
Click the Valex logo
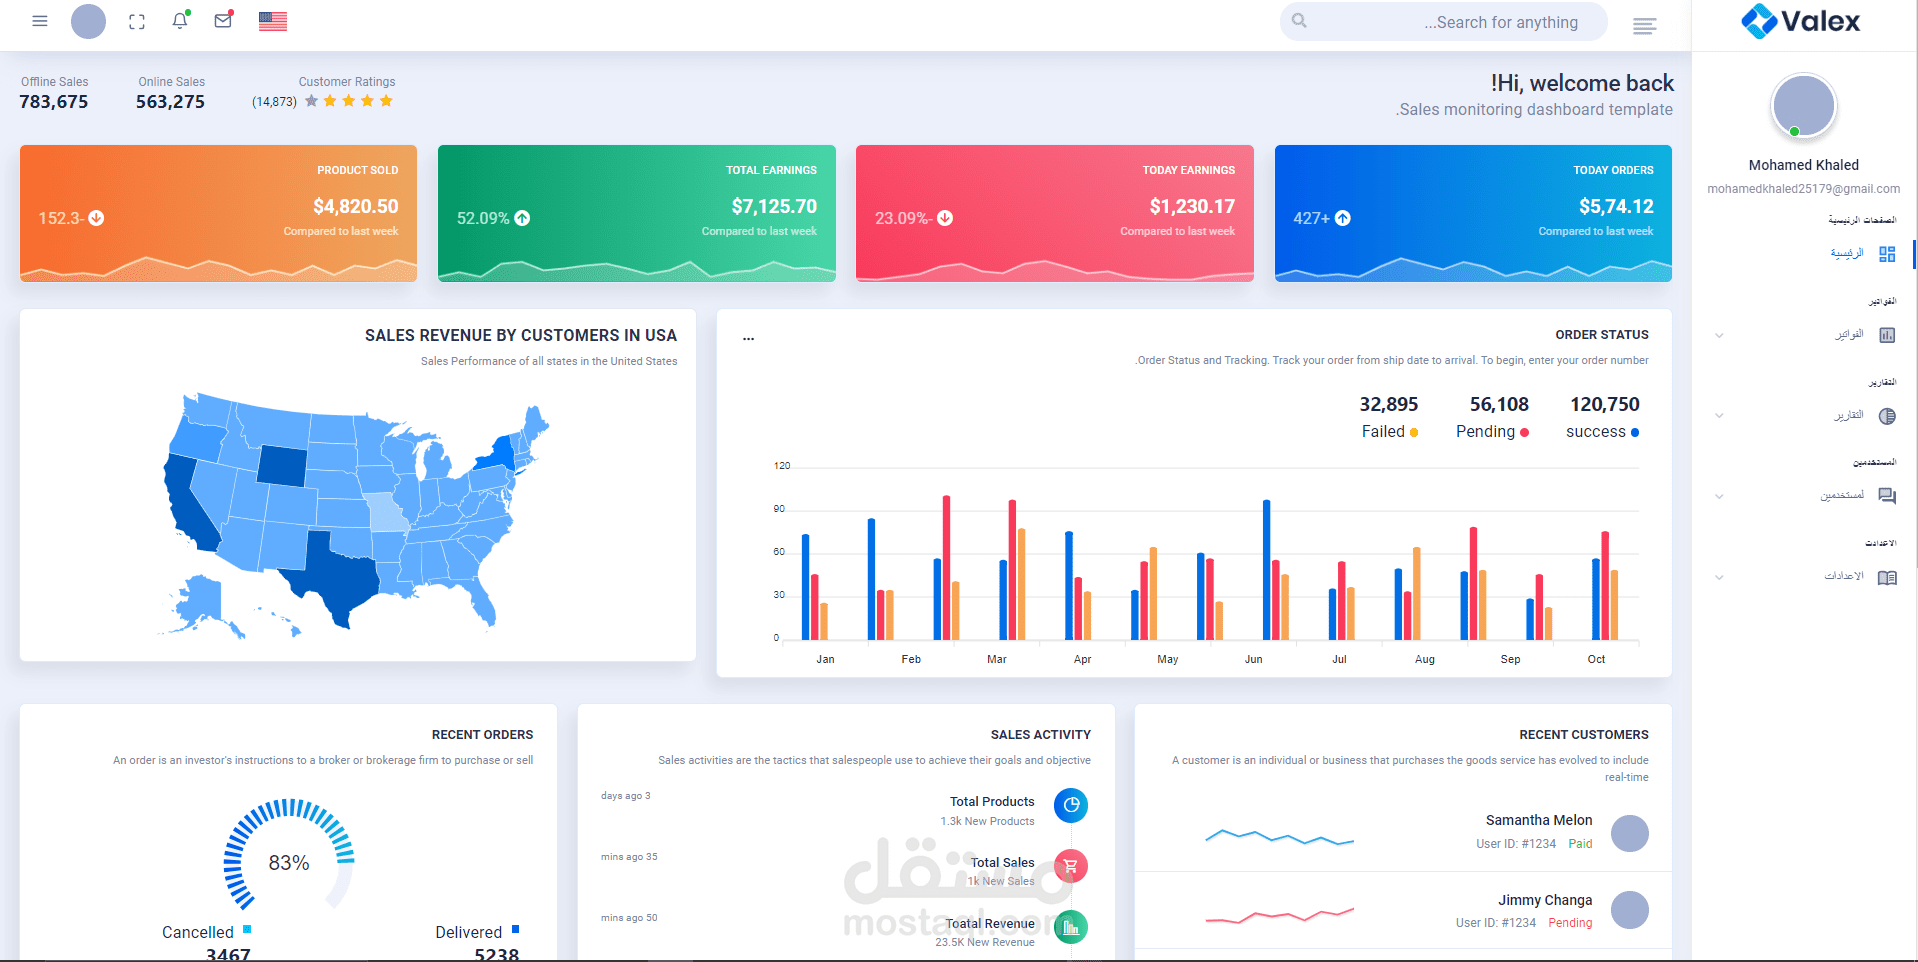tap(1801, 21)
